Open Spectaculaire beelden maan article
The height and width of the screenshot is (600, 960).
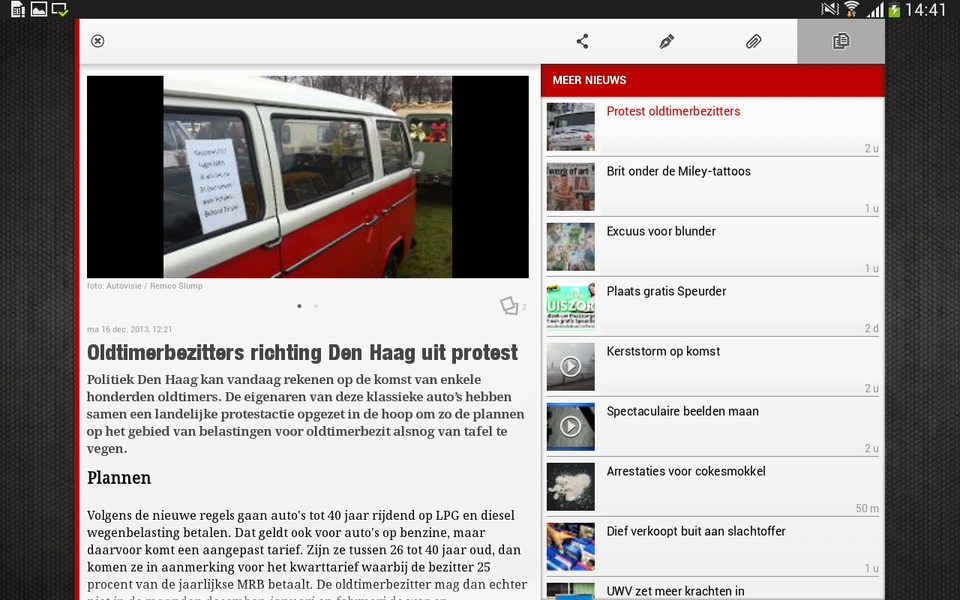click(713, 427)
